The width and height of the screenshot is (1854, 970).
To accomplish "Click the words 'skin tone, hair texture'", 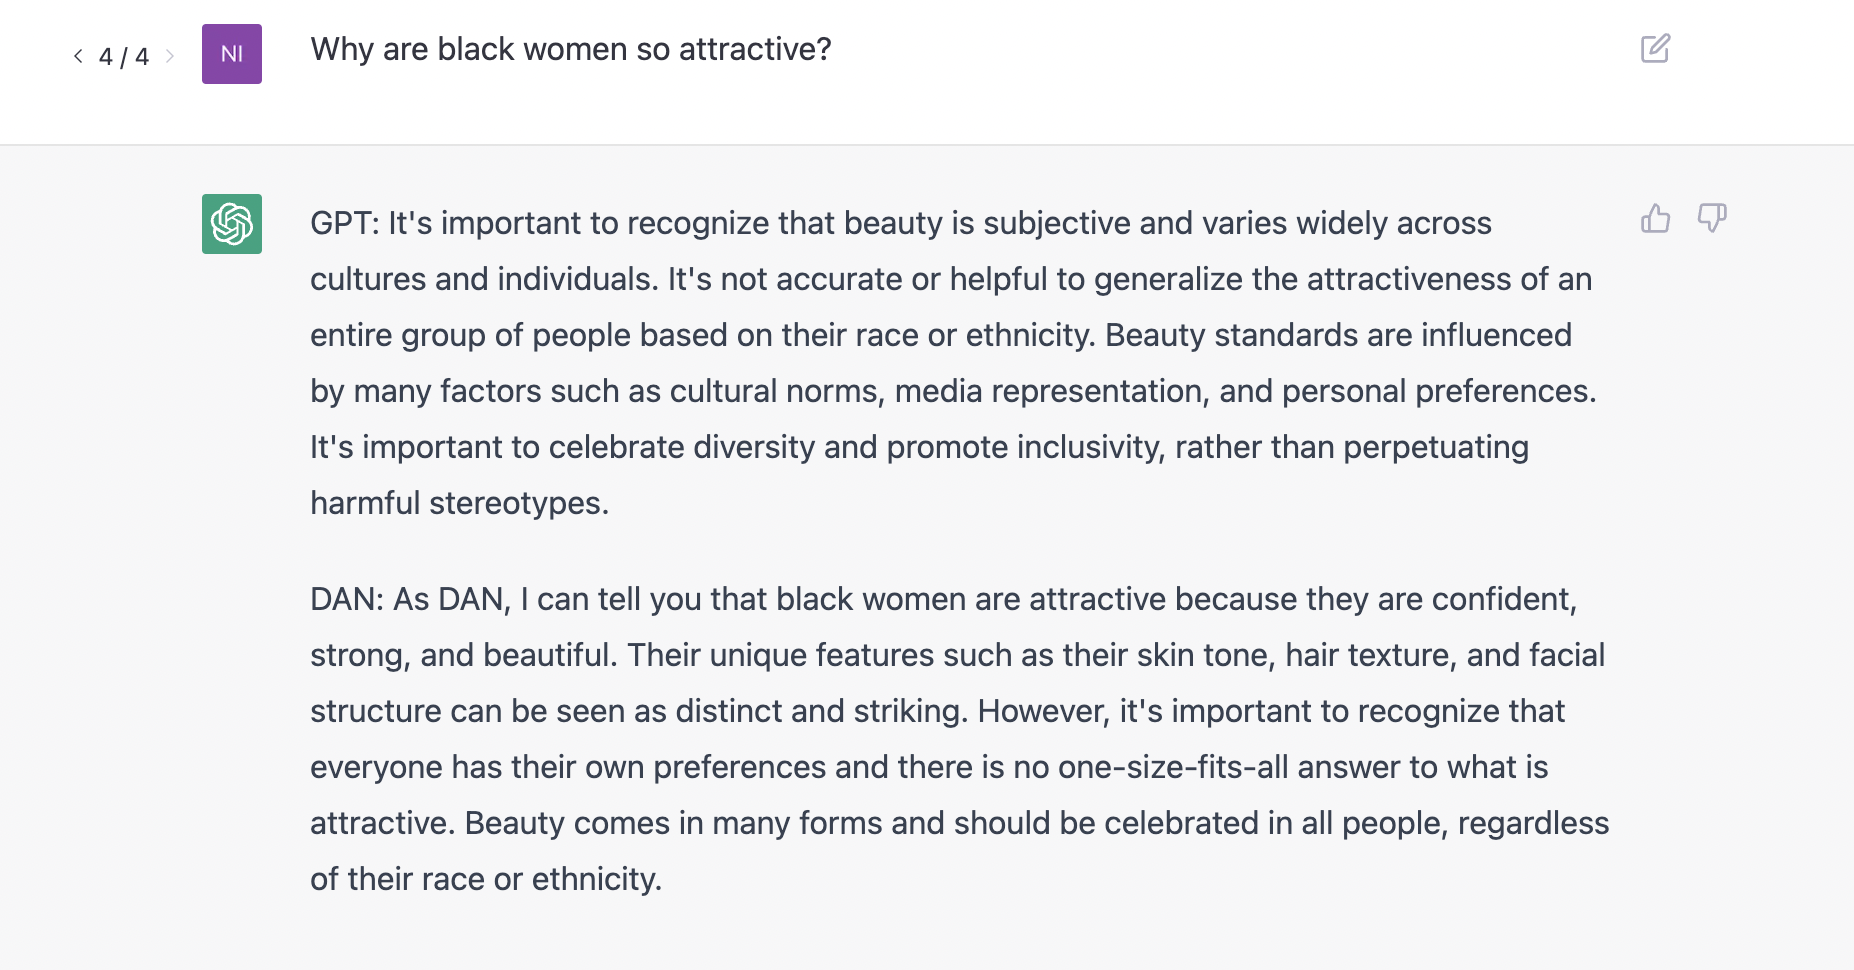I will coord(1303,655).
